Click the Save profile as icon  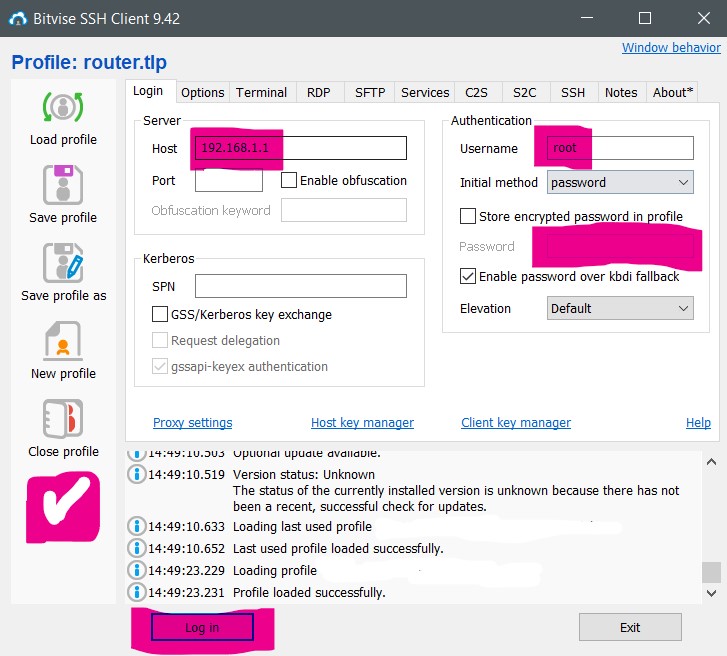click(63, 262)
